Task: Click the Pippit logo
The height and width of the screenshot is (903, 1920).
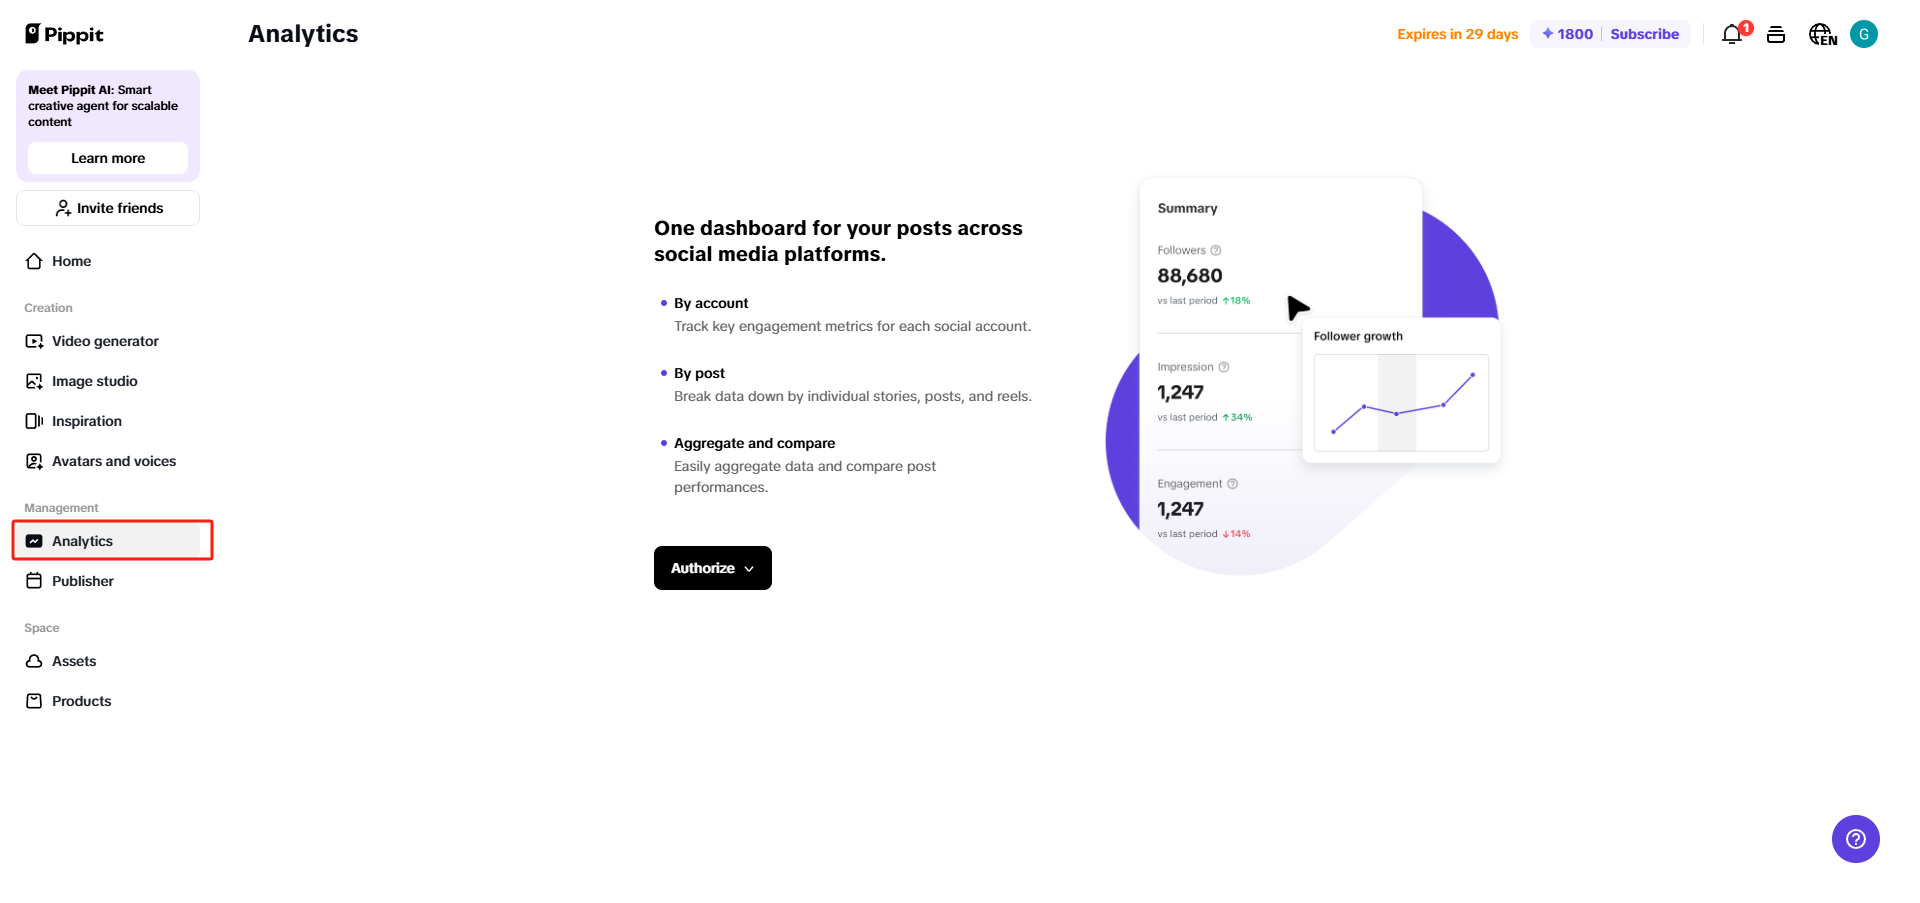Action: 63,33
